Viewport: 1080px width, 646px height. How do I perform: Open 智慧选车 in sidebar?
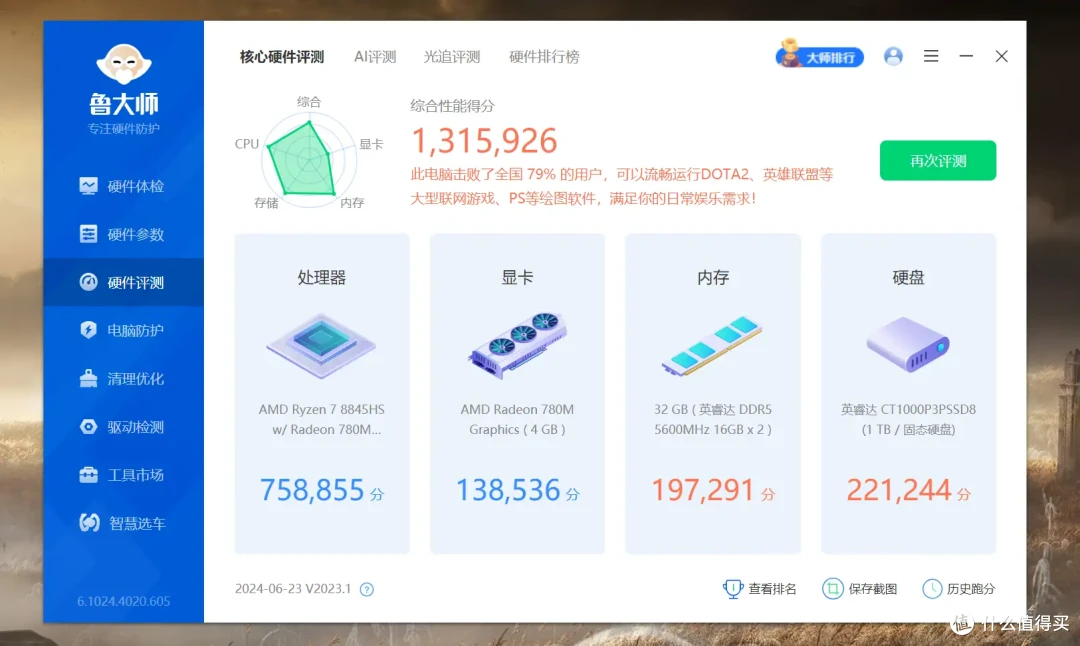coord(123,523)
